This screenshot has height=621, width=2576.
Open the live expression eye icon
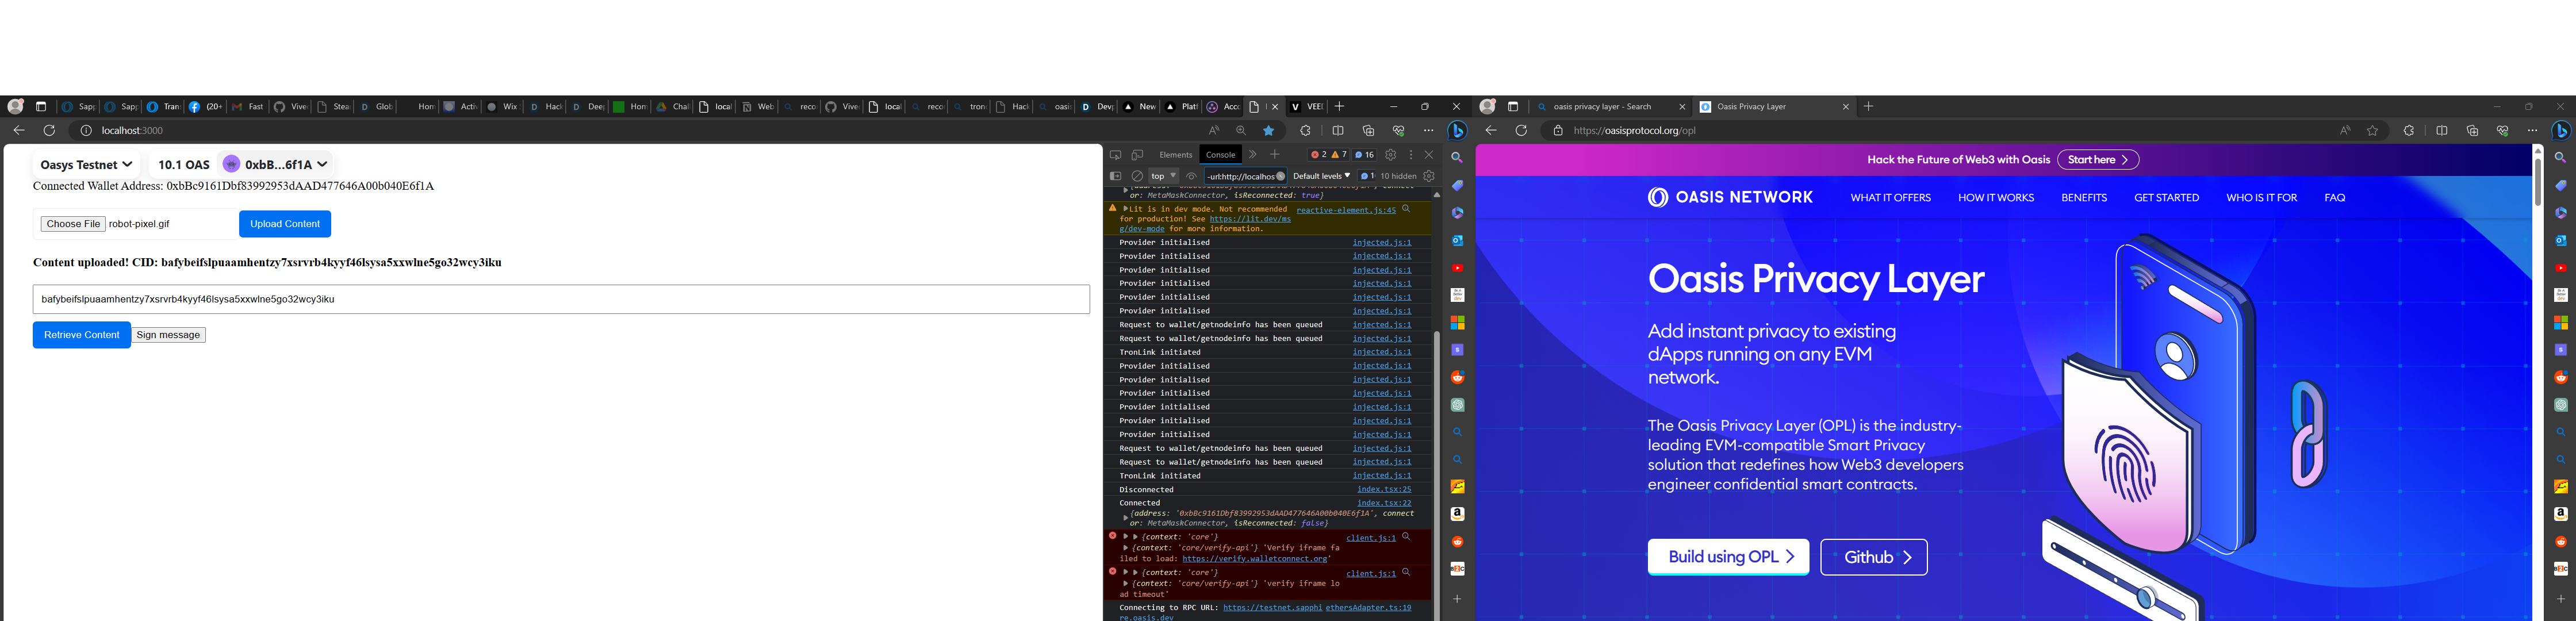1191,176
